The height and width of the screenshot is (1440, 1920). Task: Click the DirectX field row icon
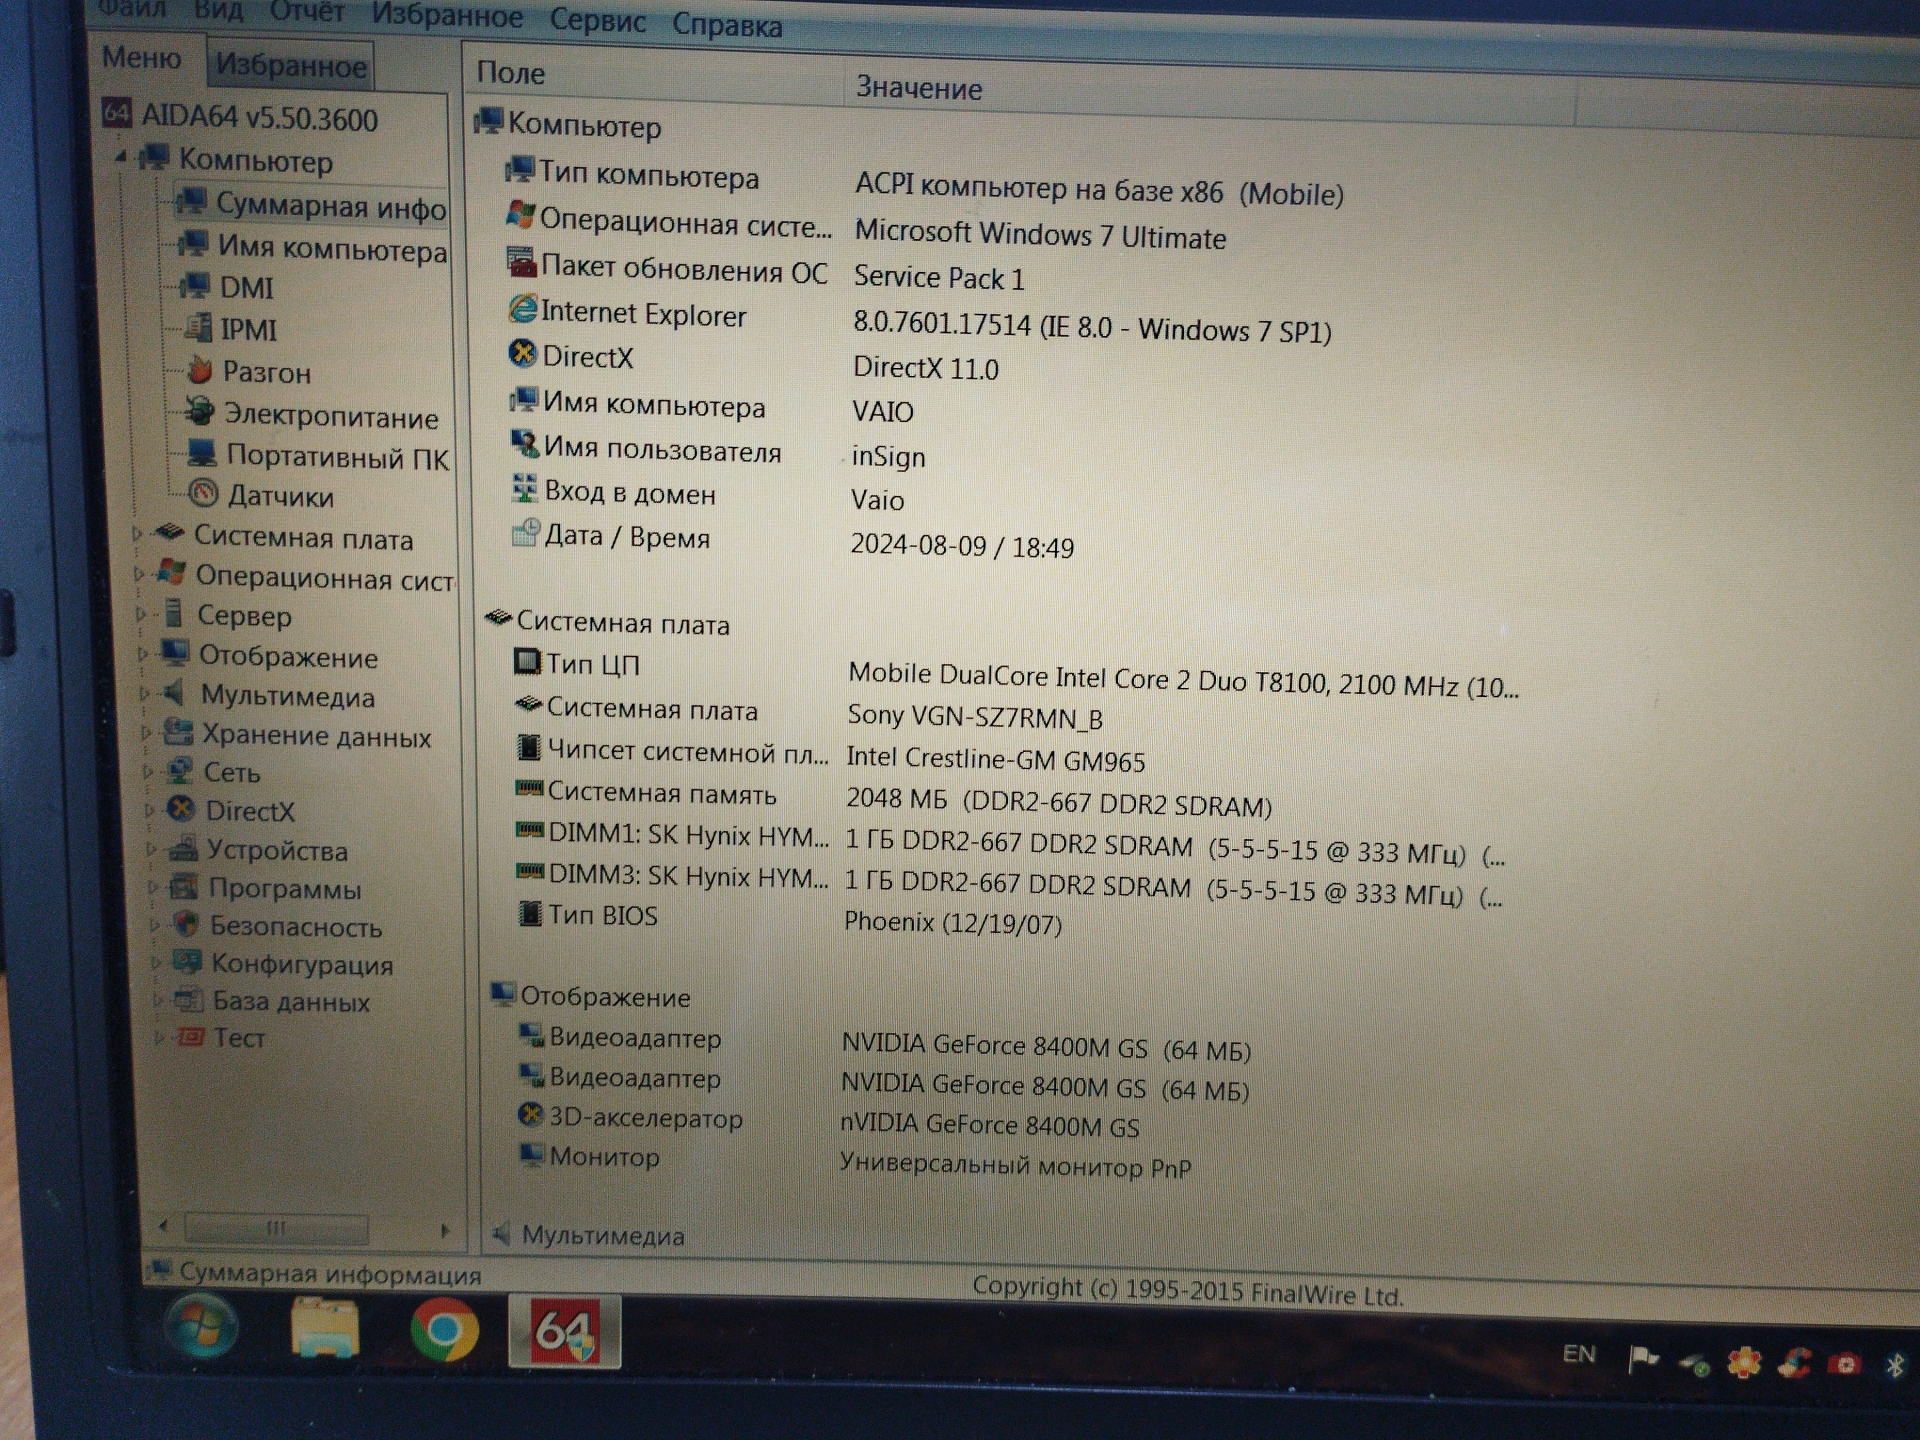(522, 353)
